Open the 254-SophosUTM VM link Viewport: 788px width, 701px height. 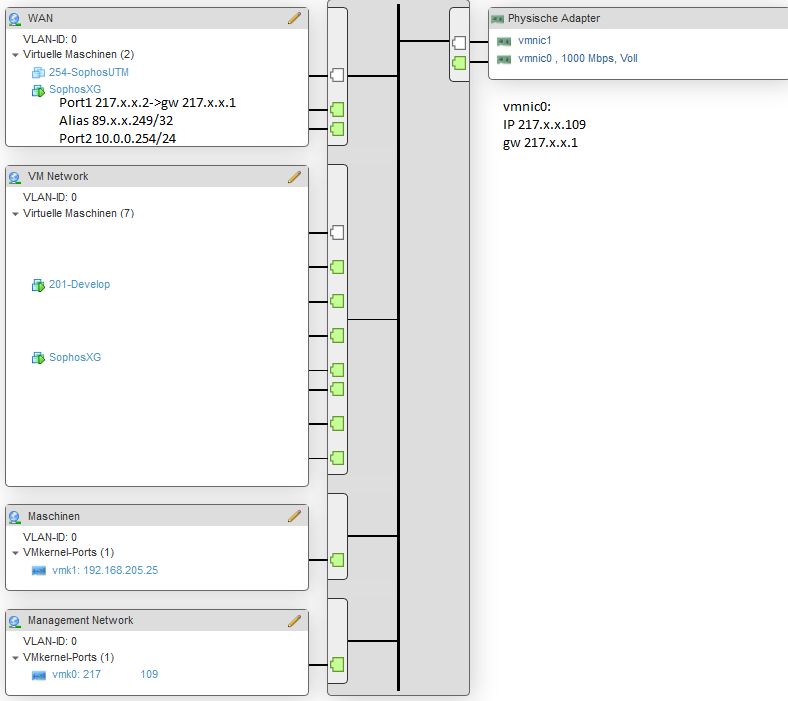pyautogui.click(x=88, y=72)
